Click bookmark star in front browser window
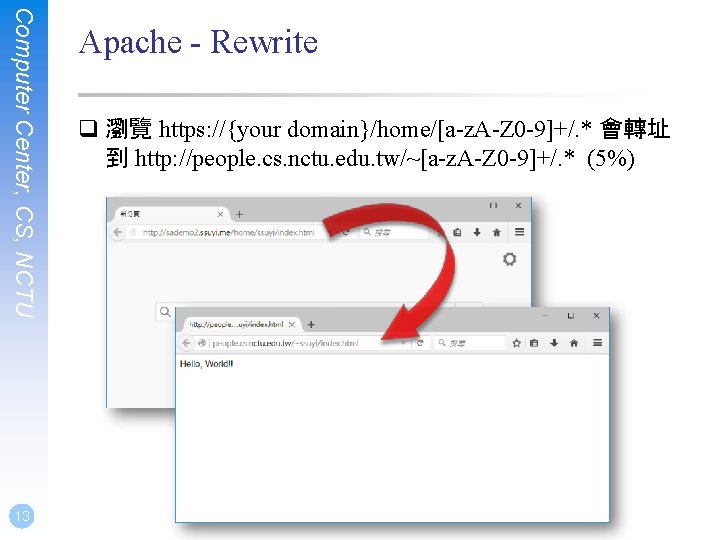 pos(517,343)
